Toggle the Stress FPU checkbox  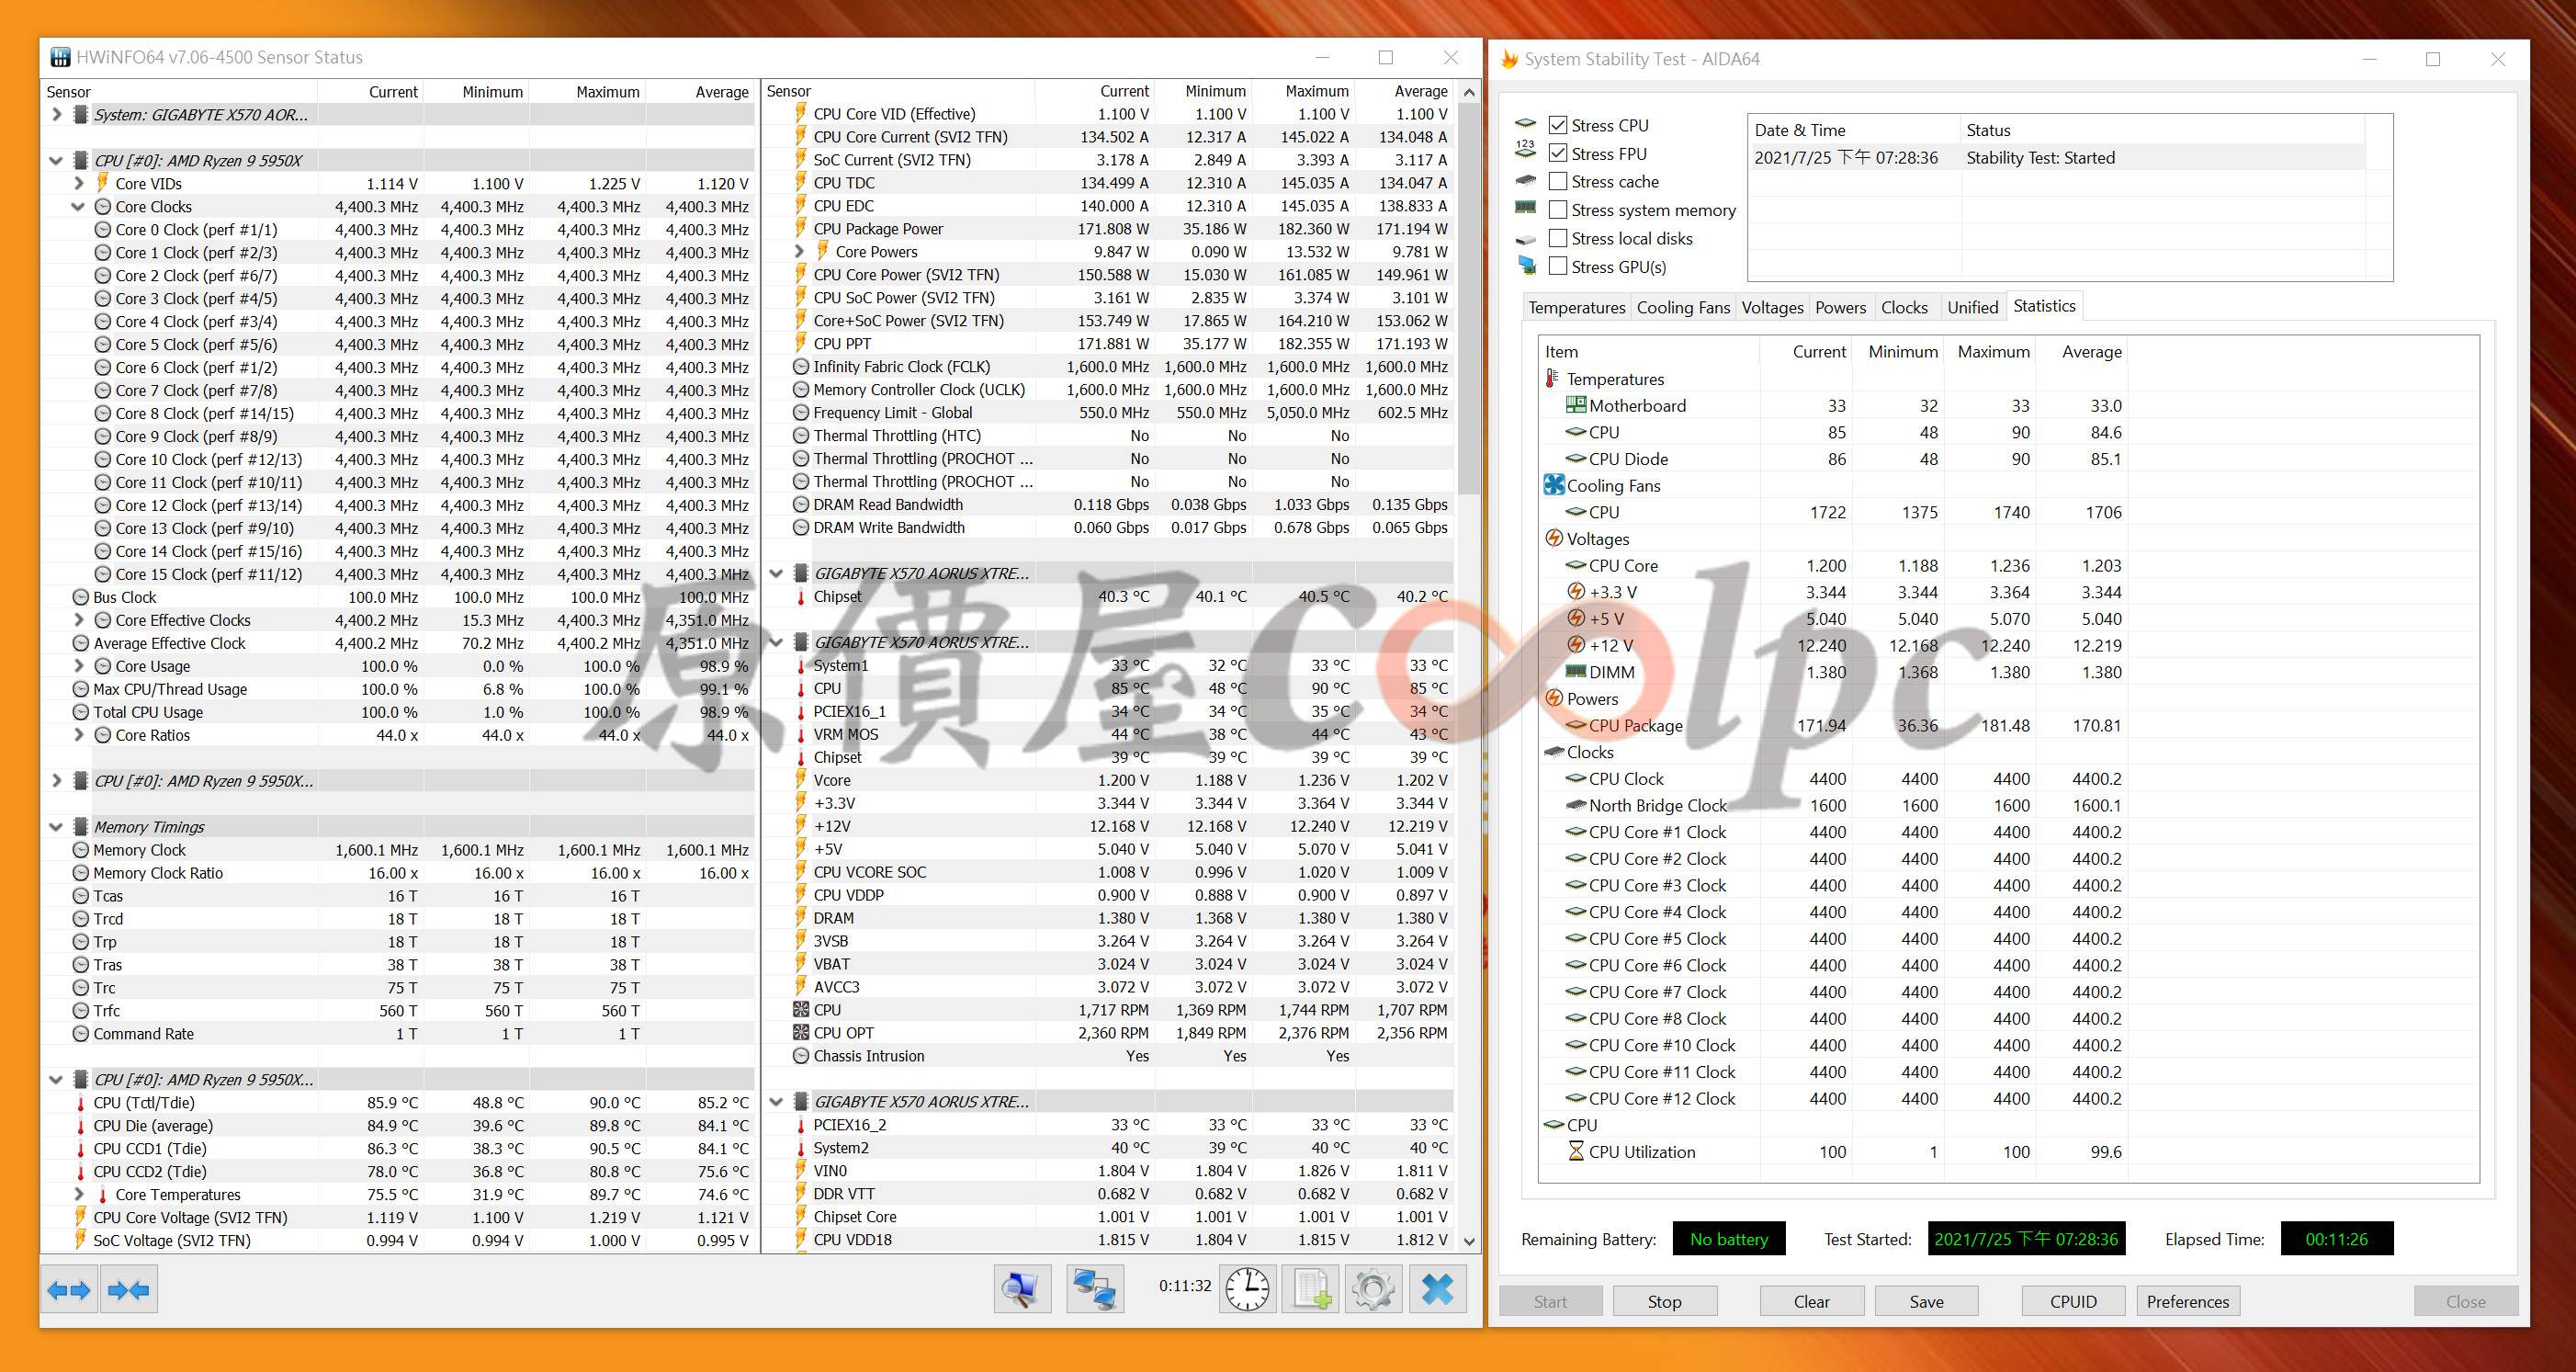coord(1557,153)
